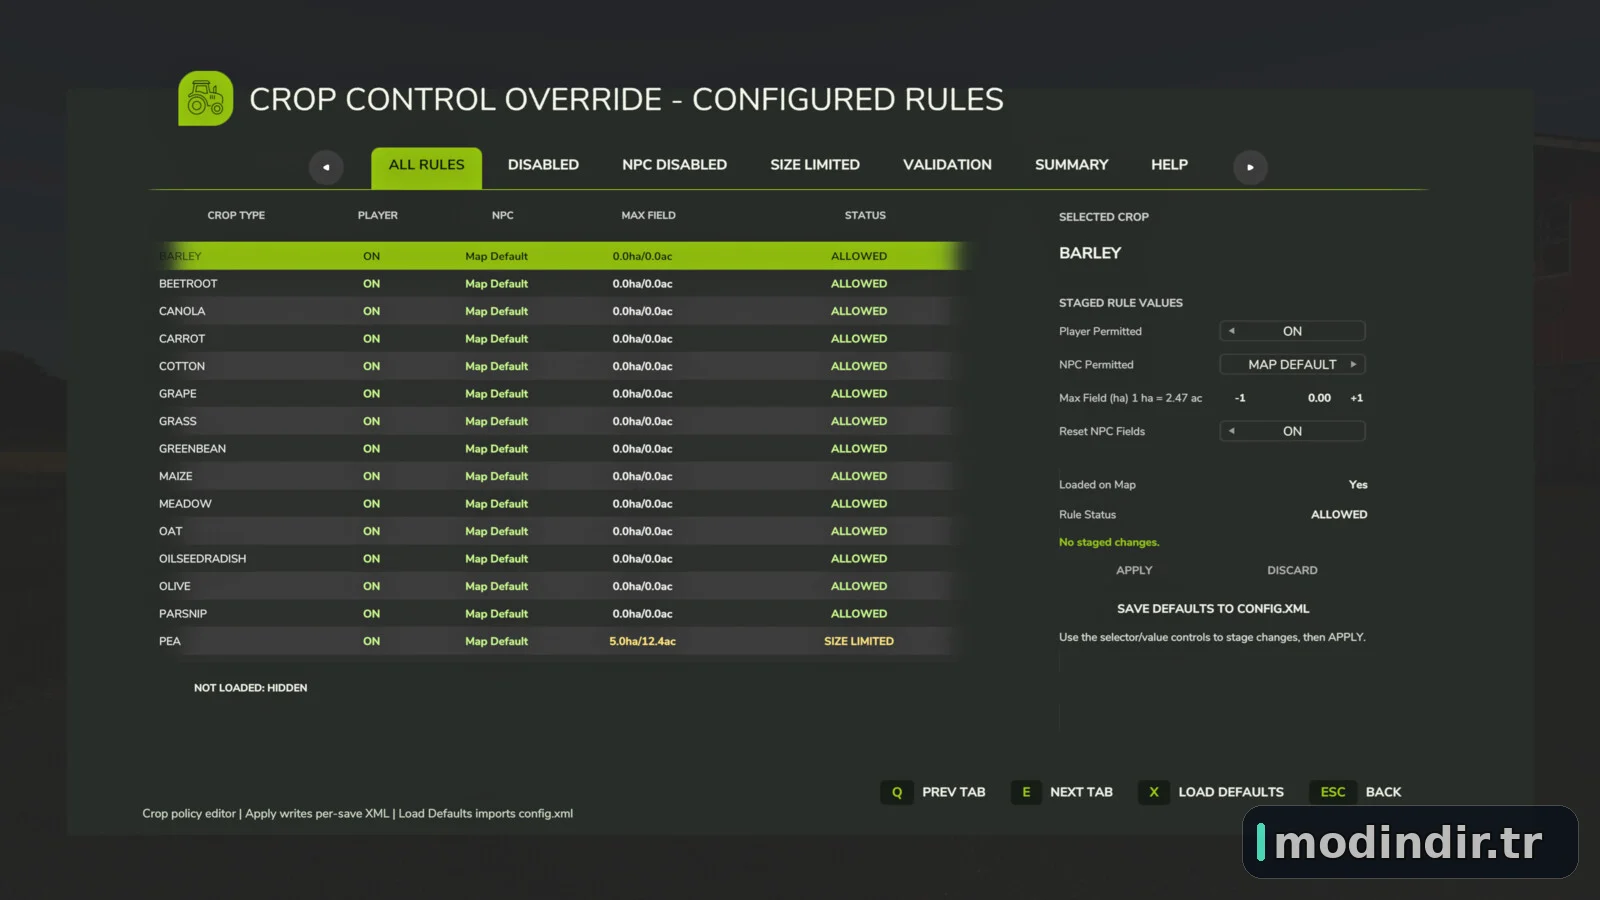Screen dimensions: 1600x900
Task: Switch to the DISABLED tab
Action: pyautogui.click(x=543, y=165)
